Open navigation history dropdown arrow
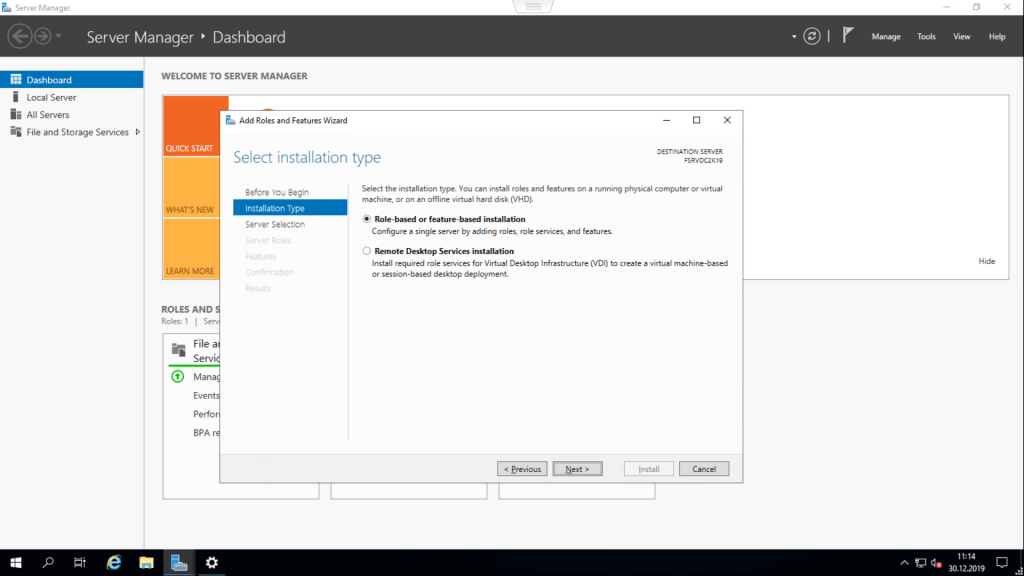The width and height of the screenshot is (1024, 576). pyautogui.click(x=59, y=37)
